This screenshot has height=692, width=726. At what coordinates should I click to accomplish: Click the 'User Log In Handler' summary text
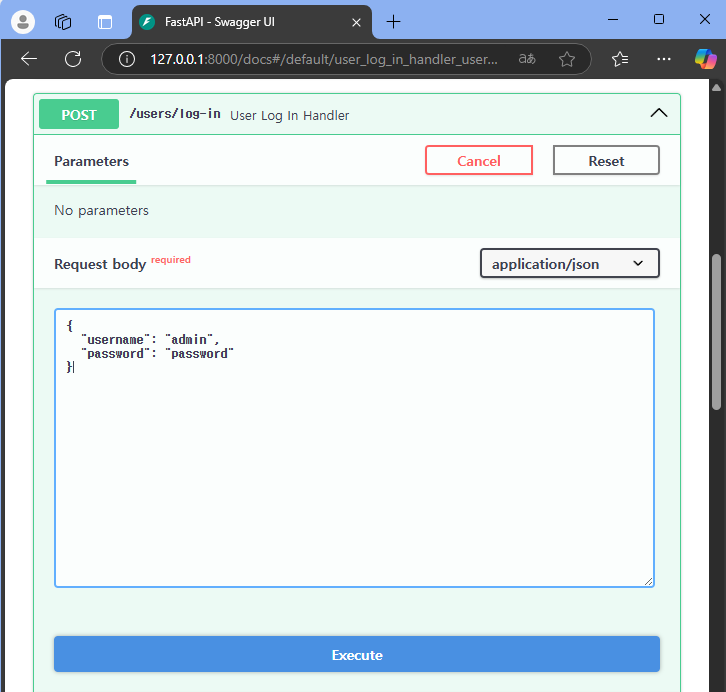pos(289,115)
